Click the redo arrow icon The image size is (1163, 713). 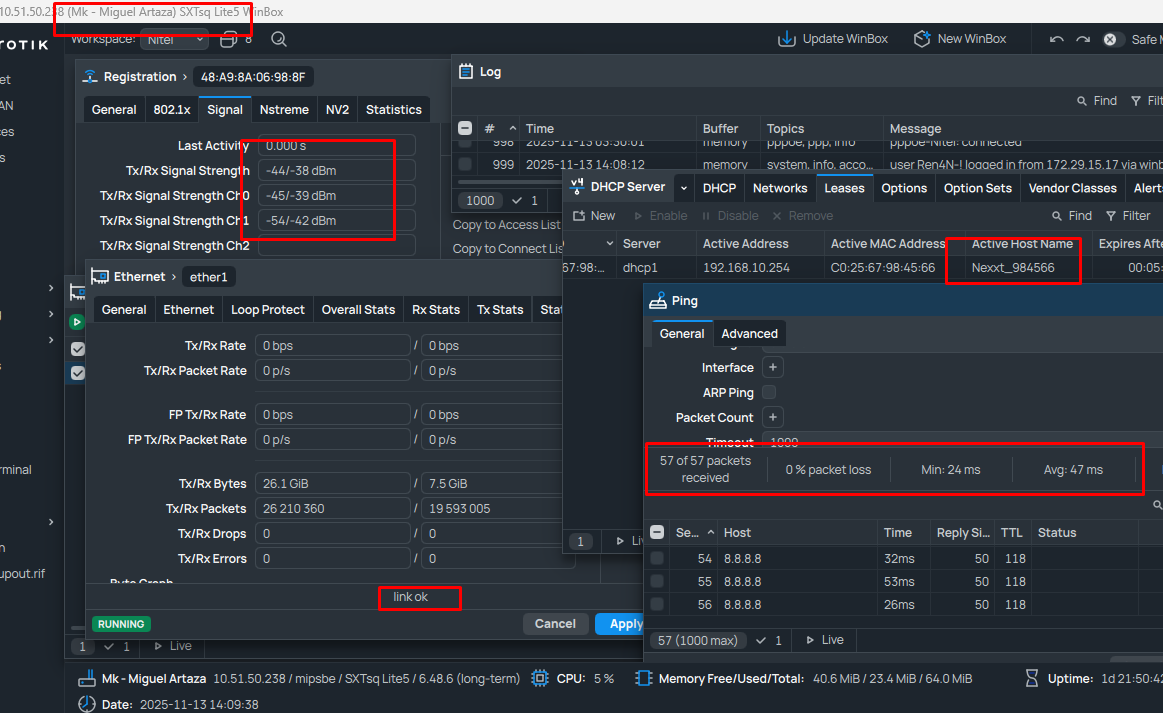(x=1082, y=39)
